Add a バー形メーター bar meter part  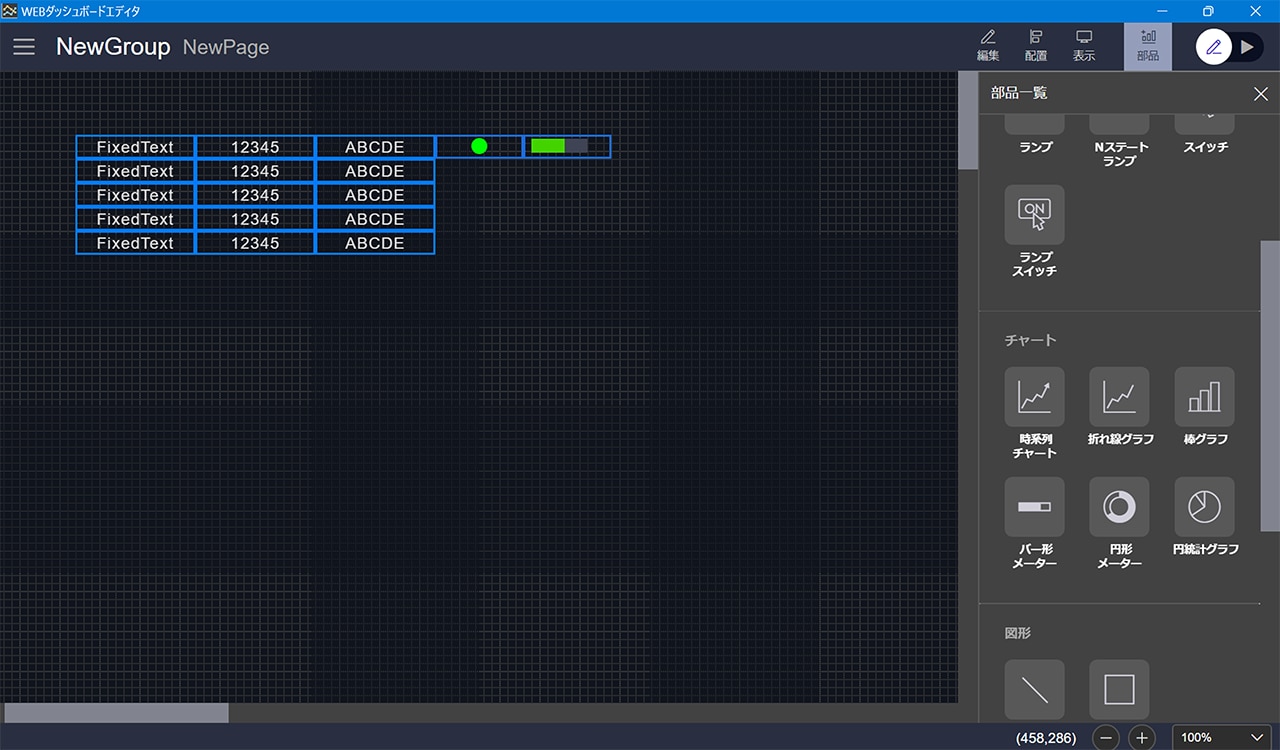point(1034,507)
